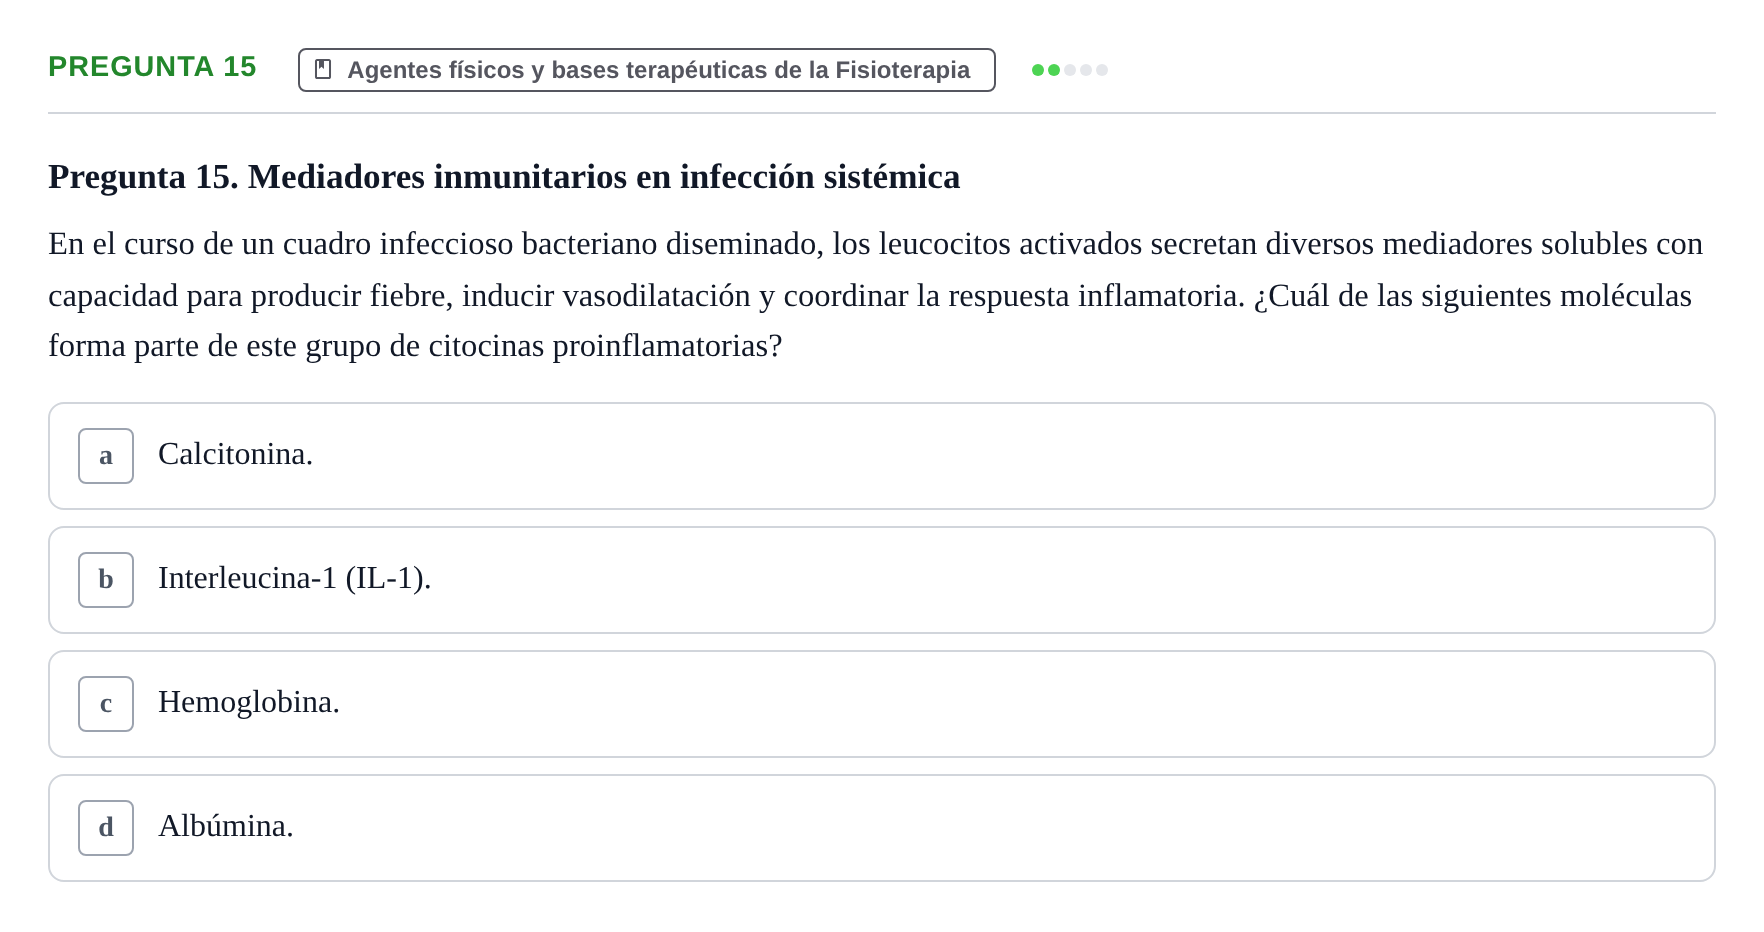1764x932 pixels.
Task: Click the last gray difficulty dot
Action: point(1102,70)
